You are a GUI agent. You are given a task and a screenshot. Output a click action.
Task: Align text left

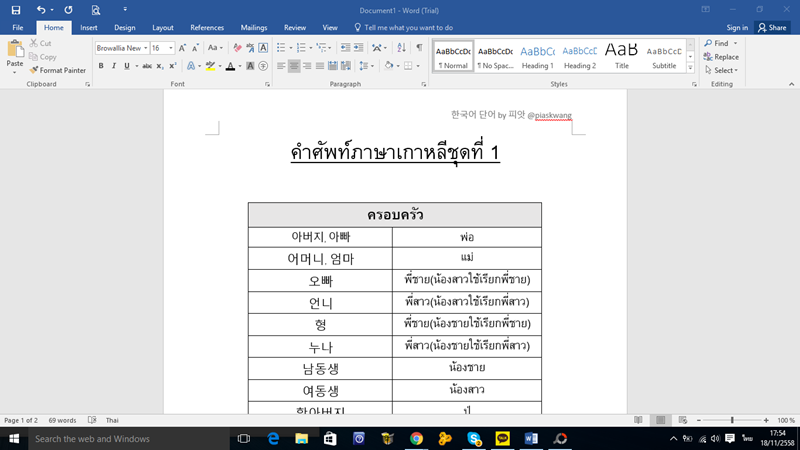click(x=281, y=66)
